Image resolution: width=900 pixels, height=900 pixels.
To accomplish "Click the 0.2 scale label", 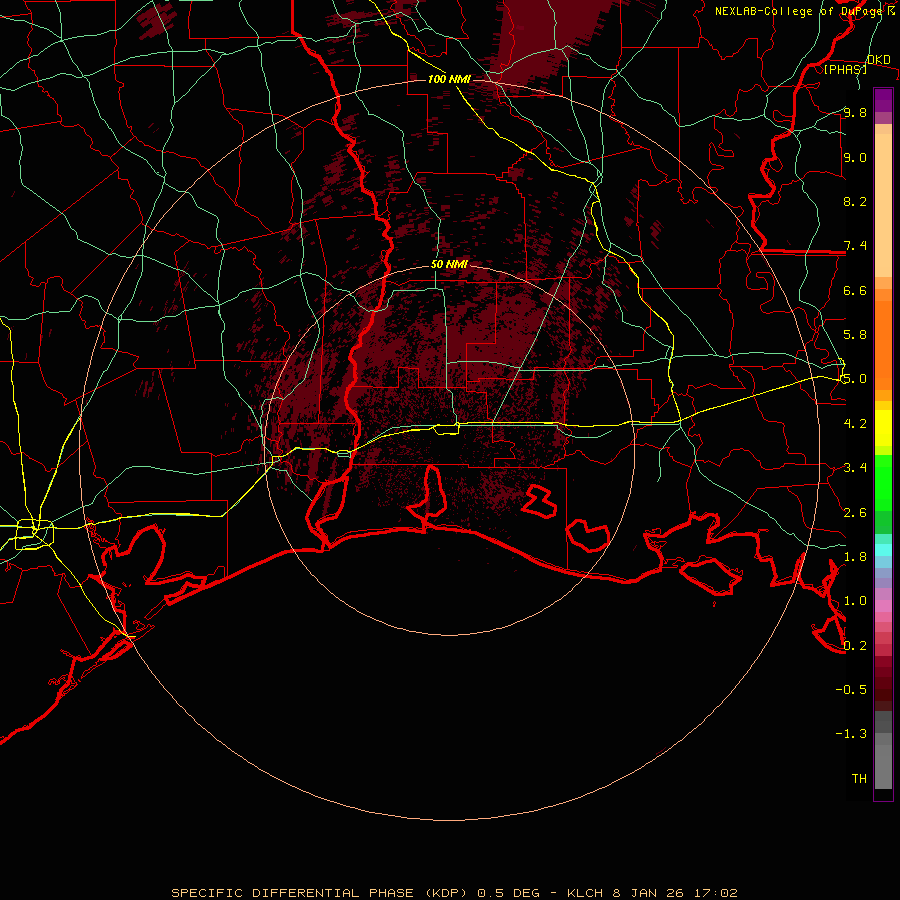I will coord(855,646).
